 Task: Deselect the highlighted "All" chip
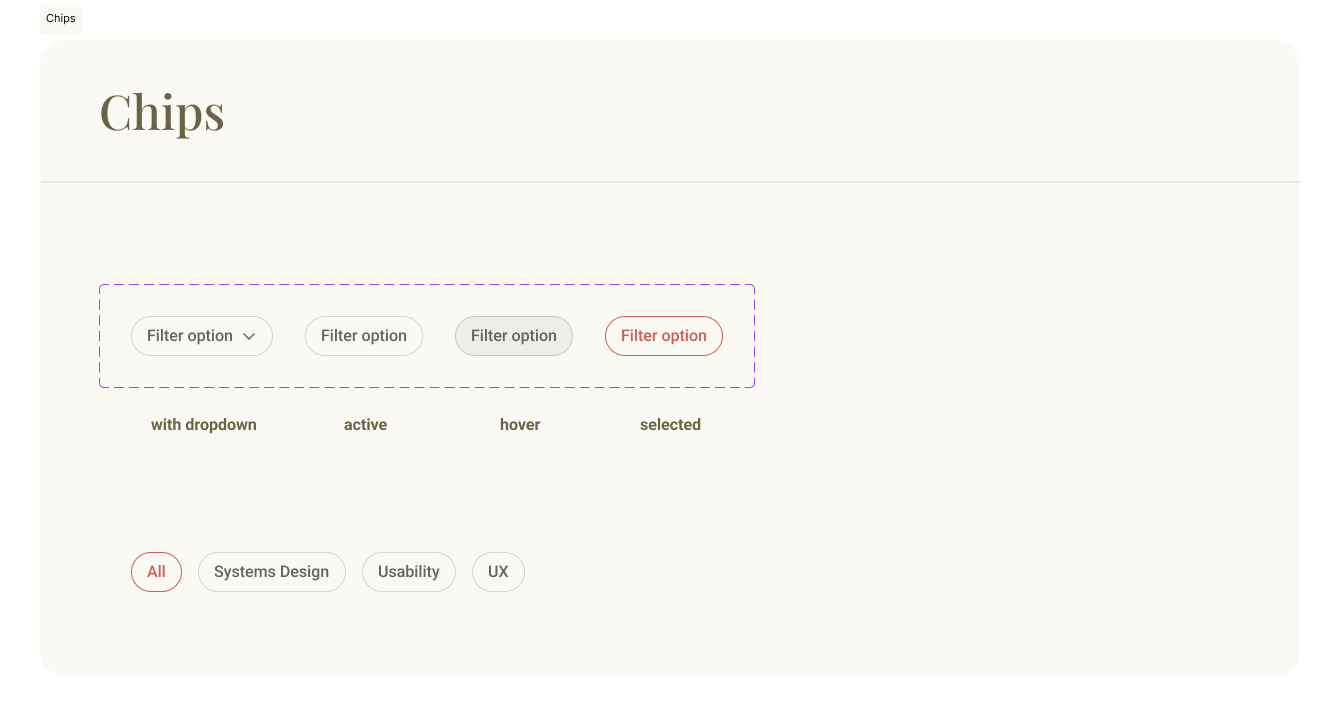pyautogui.click(x=156, y=571)
